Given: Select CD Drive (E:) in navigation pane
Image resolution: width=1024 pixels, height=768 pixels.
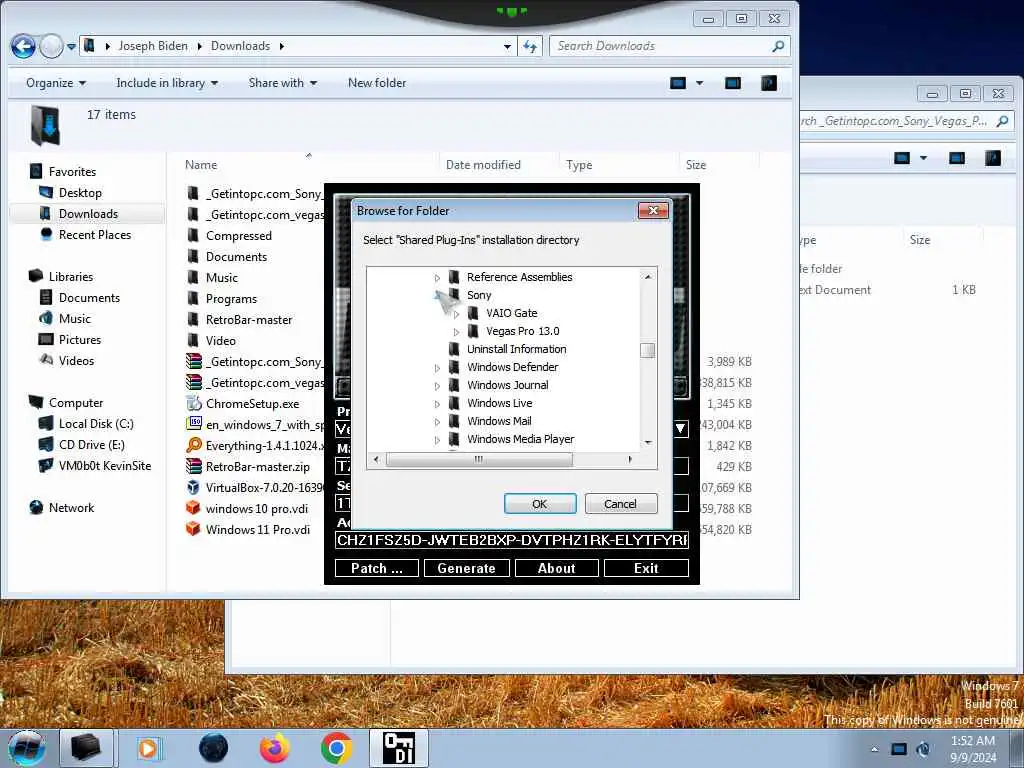Looking at the screenshot, I should (91, 445).
